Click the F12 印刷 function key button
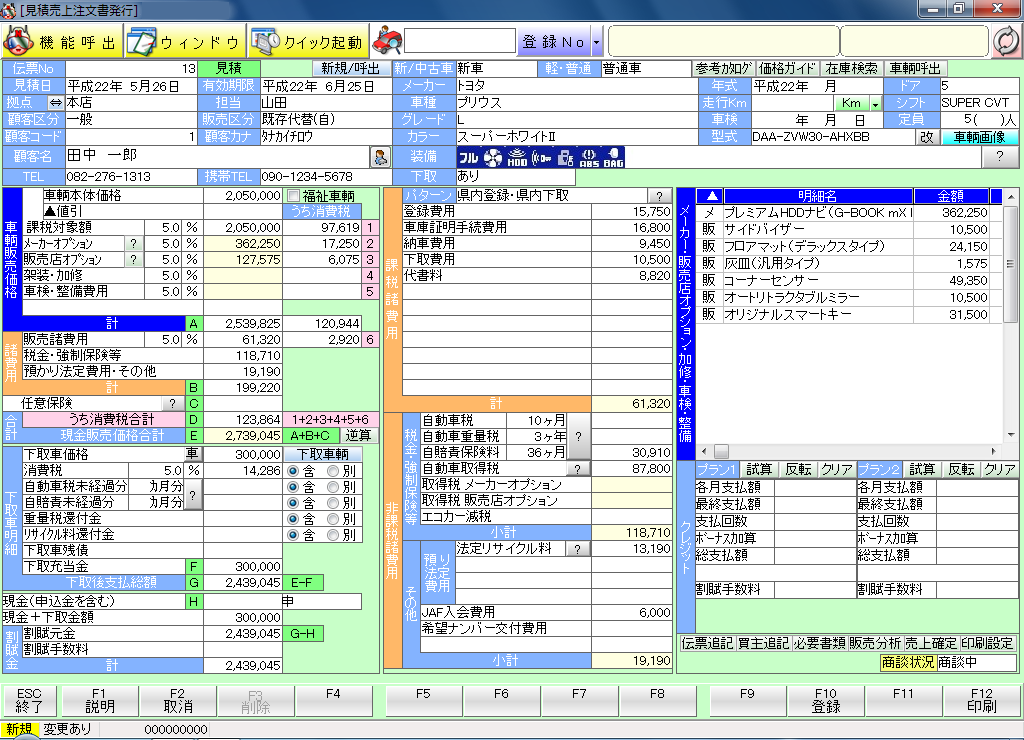Image resolution: width=1024 pixels, height=740 pixels. point(982,700)
